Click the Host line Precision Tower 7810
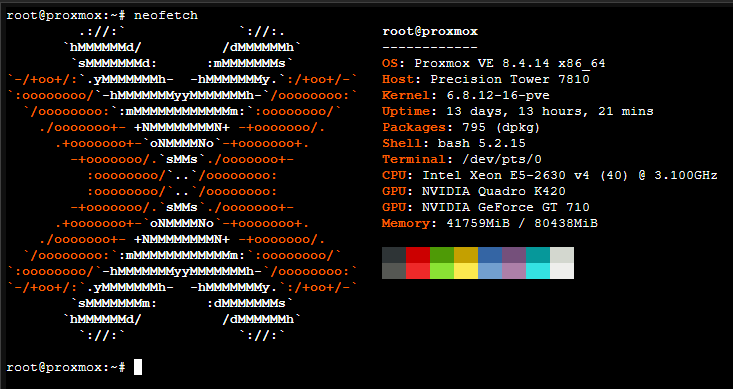 (486, 79)
